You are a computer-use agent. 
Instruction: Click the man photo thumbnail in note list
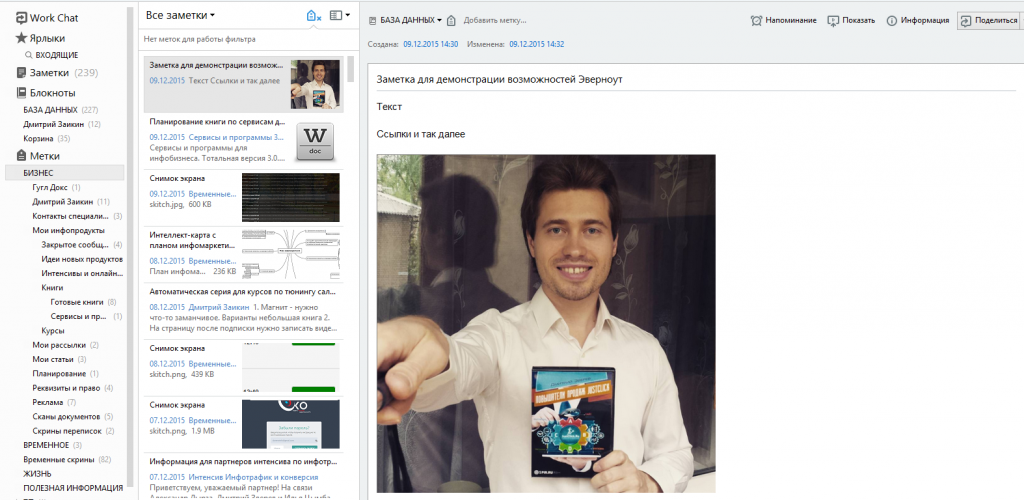(x=315, y=84)
